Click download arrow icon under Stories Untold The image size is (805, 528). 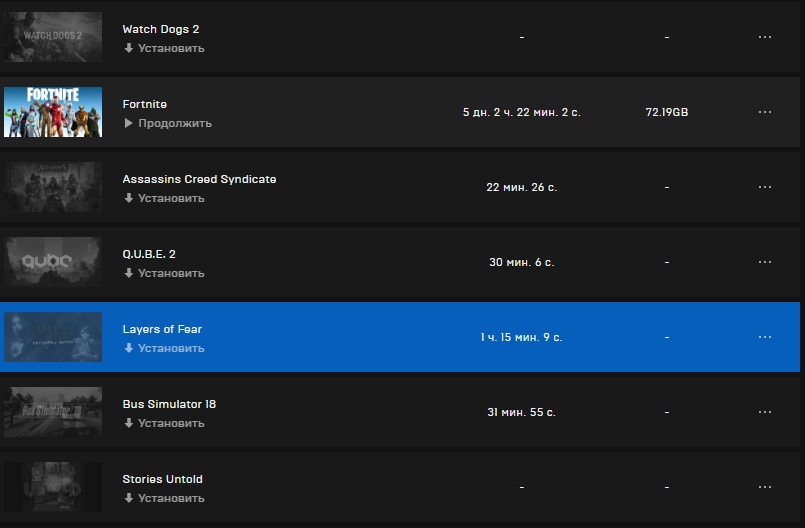(128, 498)
